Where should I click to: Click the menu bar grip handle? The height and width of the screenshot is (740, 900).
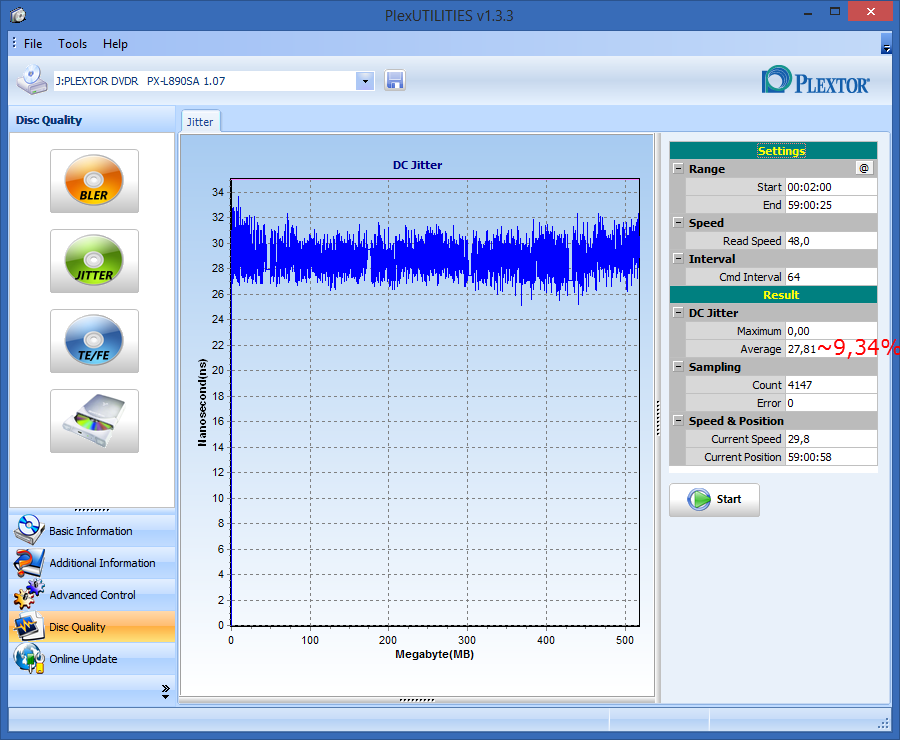[14, 42]
